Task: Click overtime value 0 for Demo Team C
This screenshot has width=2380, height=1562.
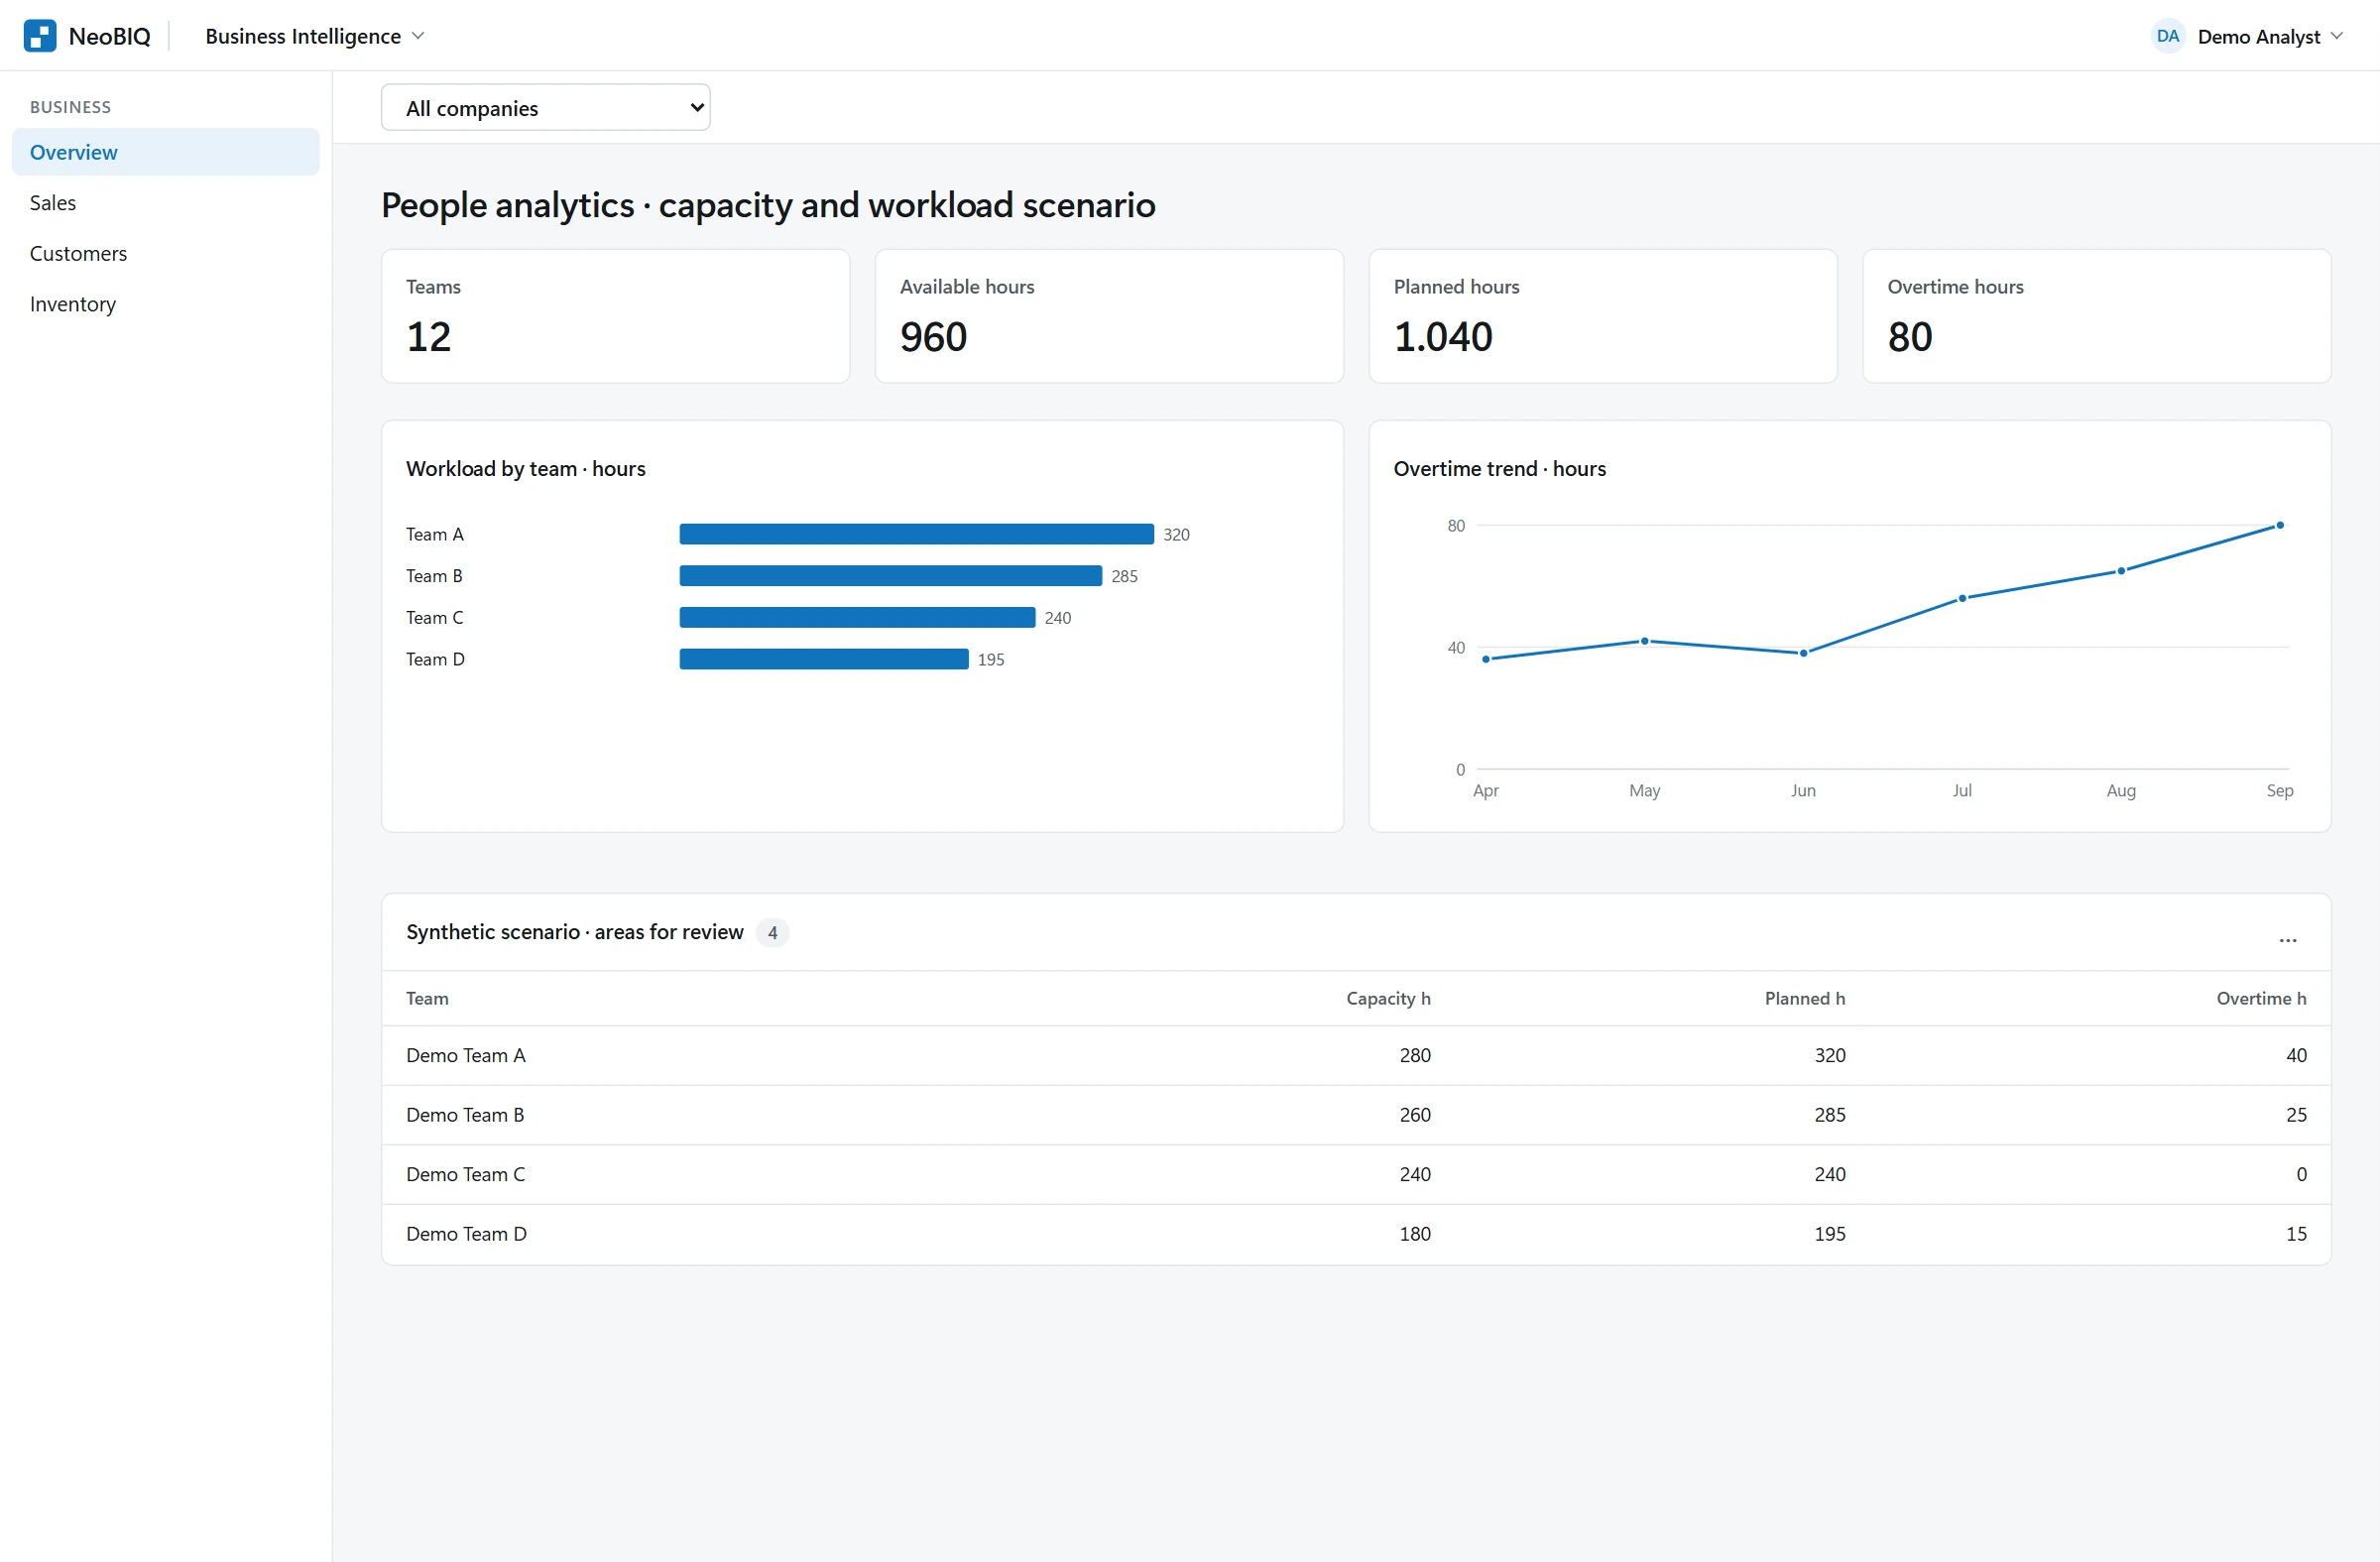Action: click(2301, 1174)
